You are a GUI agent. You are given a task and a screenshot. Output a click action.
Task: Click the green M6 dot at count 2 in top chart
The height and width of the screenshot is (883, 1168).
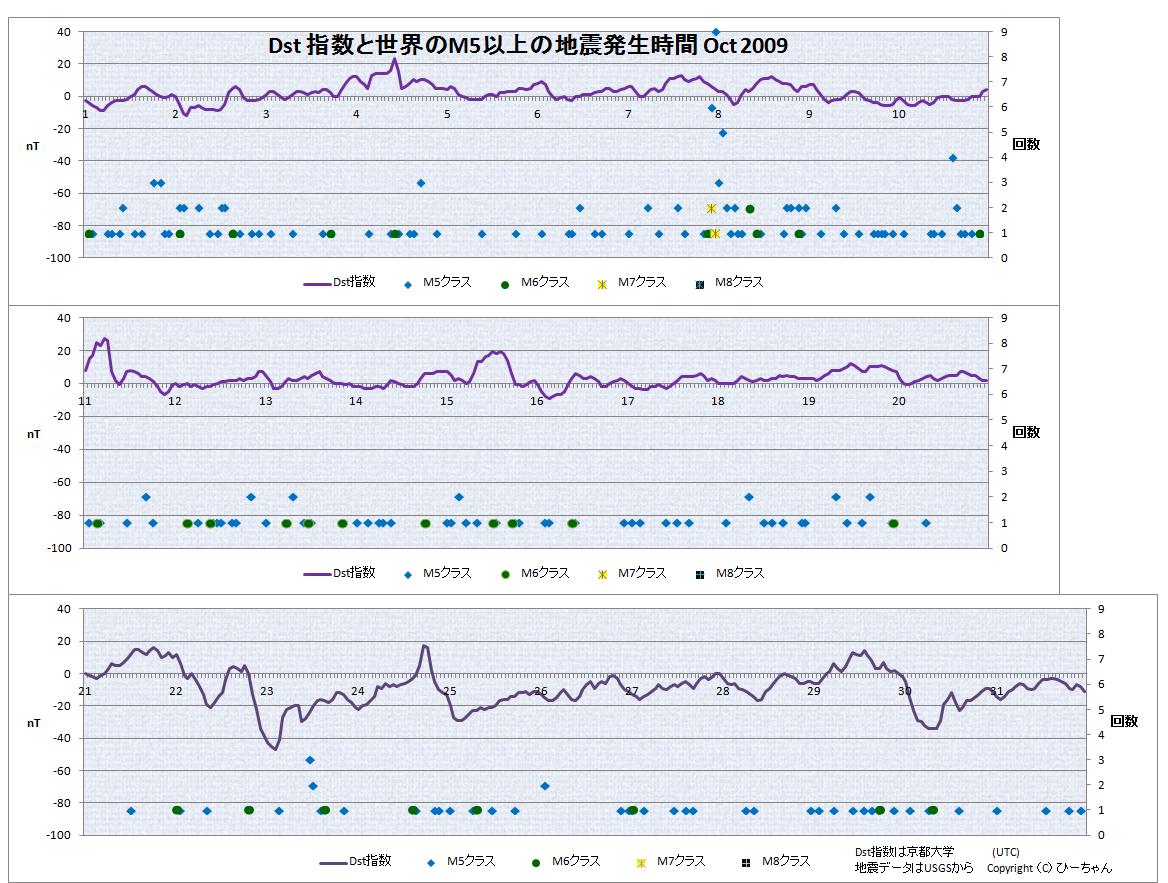tap(750, 209)
